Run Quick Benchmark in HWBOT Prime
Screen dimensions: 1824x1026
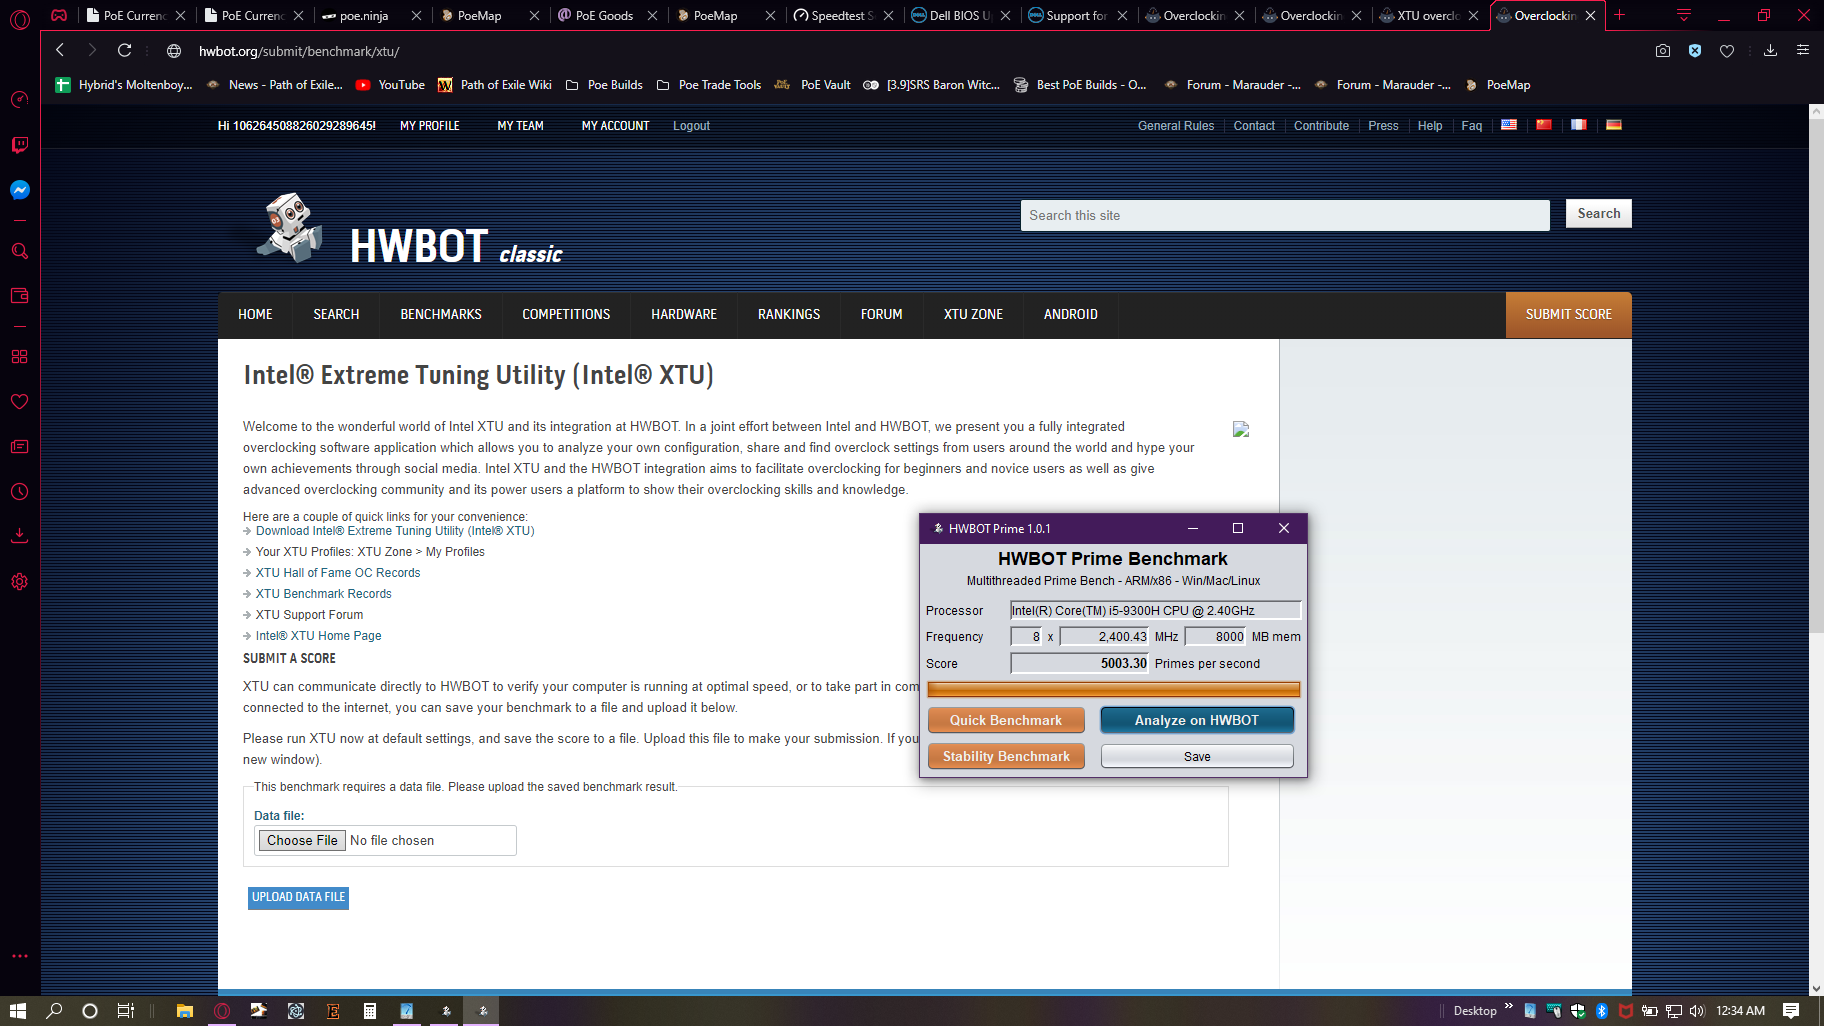coord(1006,720)
